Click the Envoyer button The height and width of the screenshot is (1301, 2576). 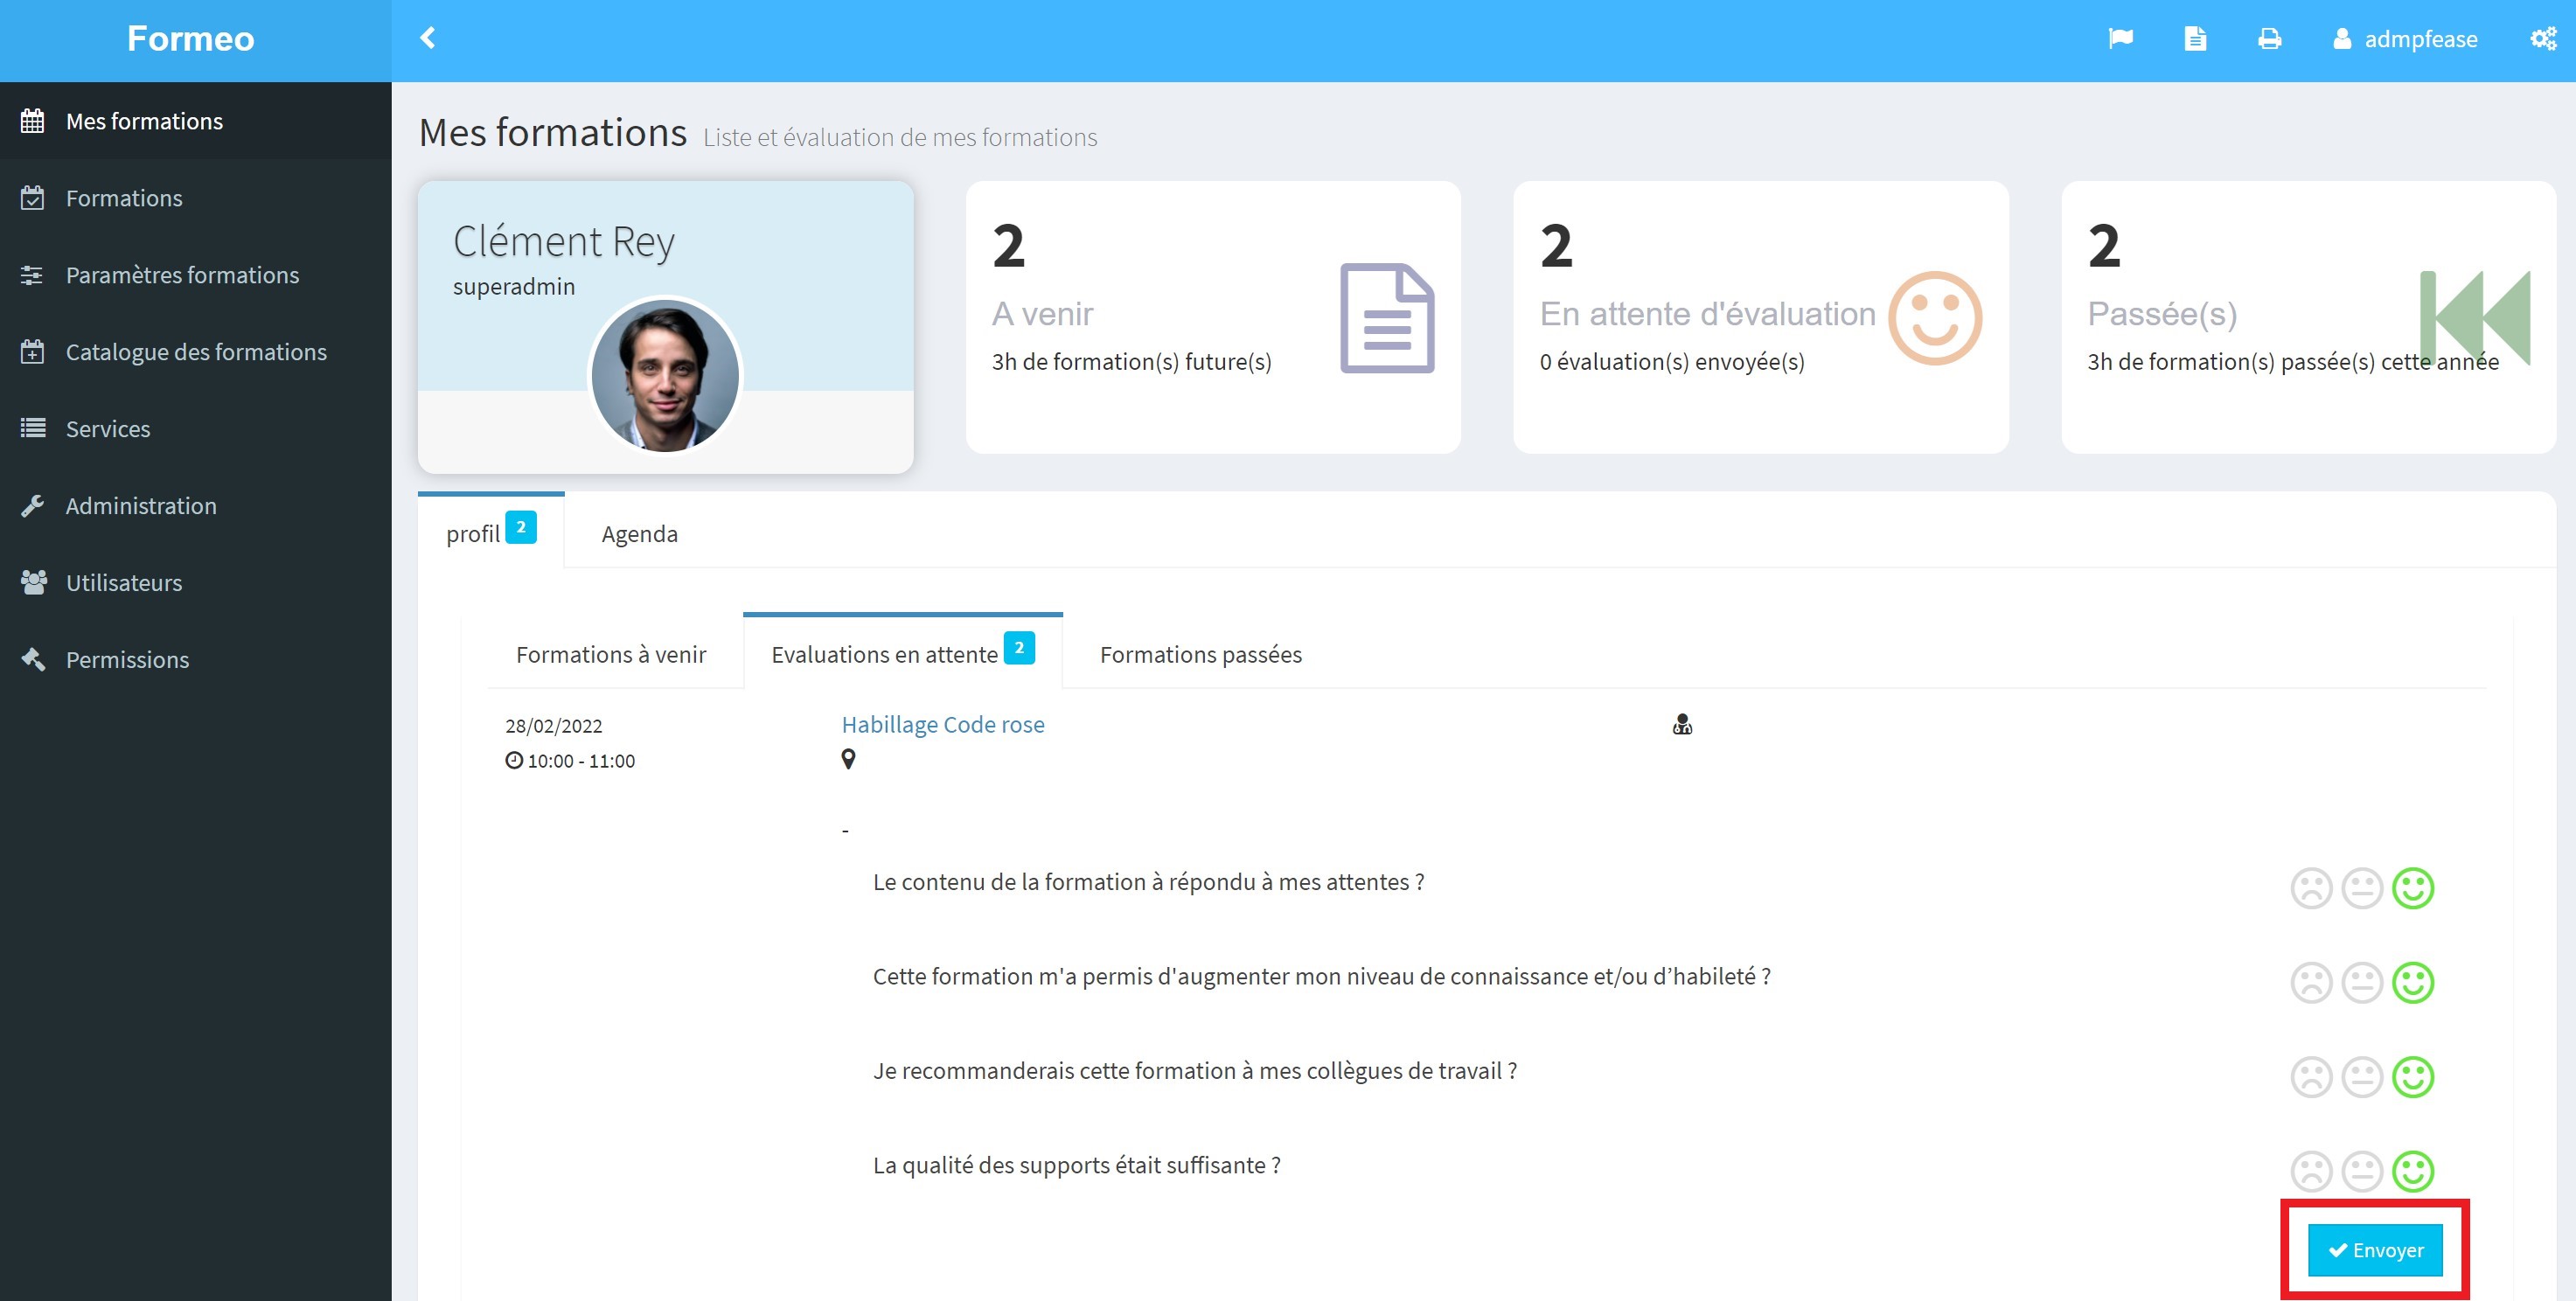pyautogui.click(x=2375, y=1250)
